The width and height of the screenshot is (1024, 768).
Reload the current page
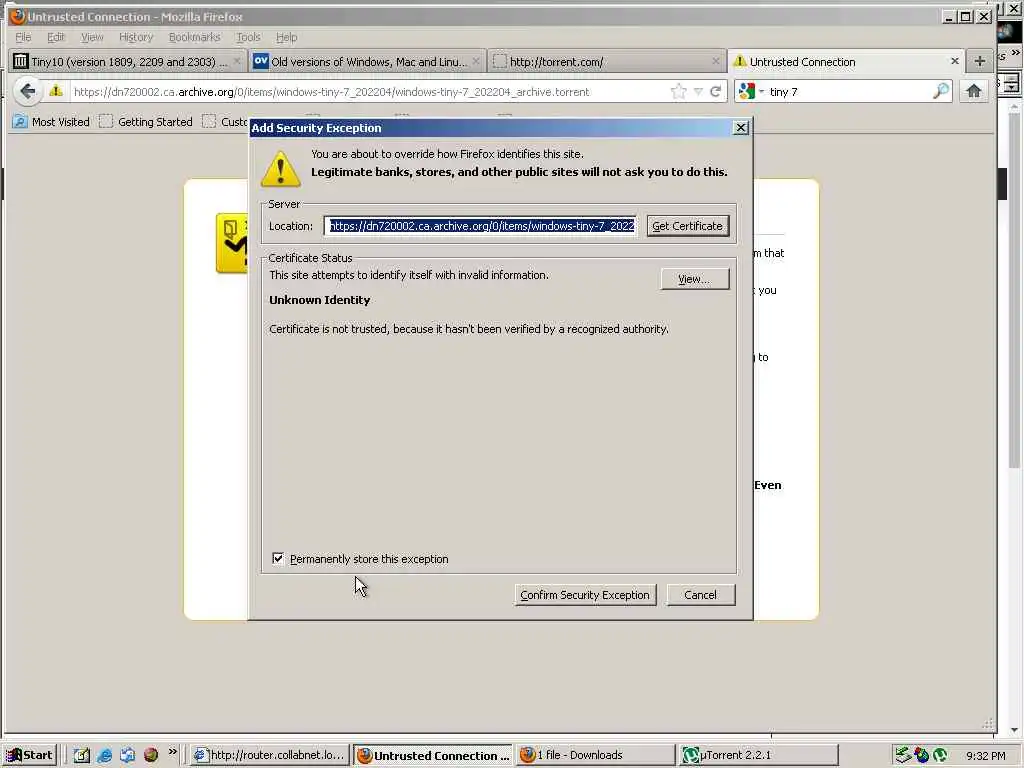pyautogui.click(x=716, y=91)
